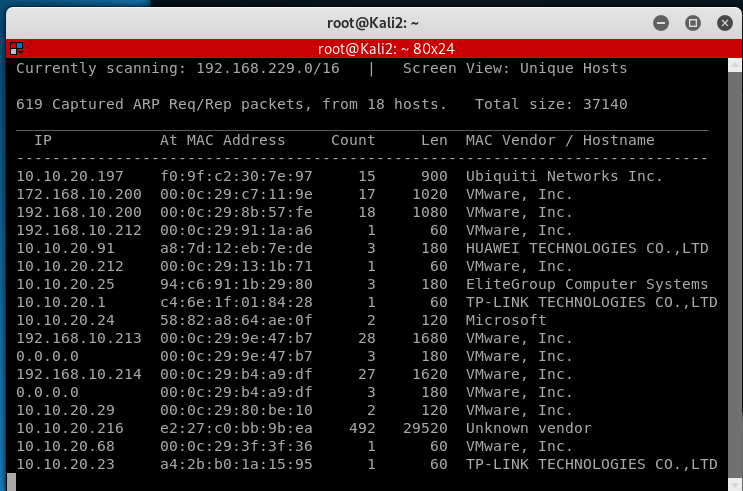743x491 pixels.
Task: Select IP 10.10.20.197 in the host list
Action: click(70, 176)
